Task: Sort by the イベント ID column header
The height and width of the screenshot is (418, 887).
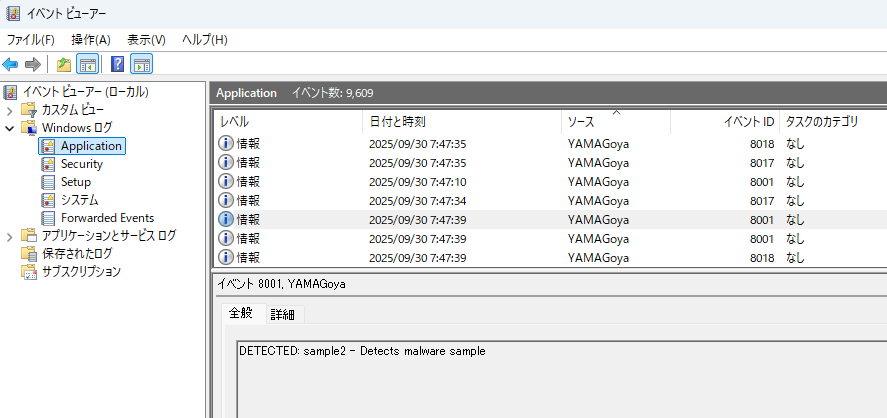Action: tap(748, 122)
